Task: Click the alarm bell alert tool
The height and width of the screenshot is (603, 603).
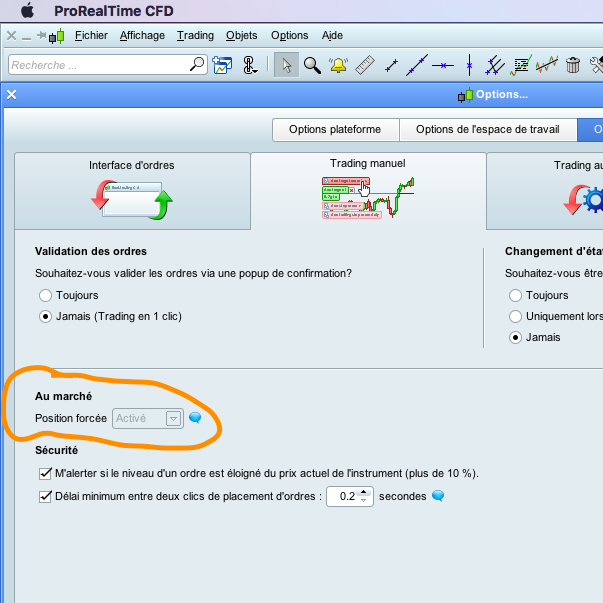Action: [338, 65]
